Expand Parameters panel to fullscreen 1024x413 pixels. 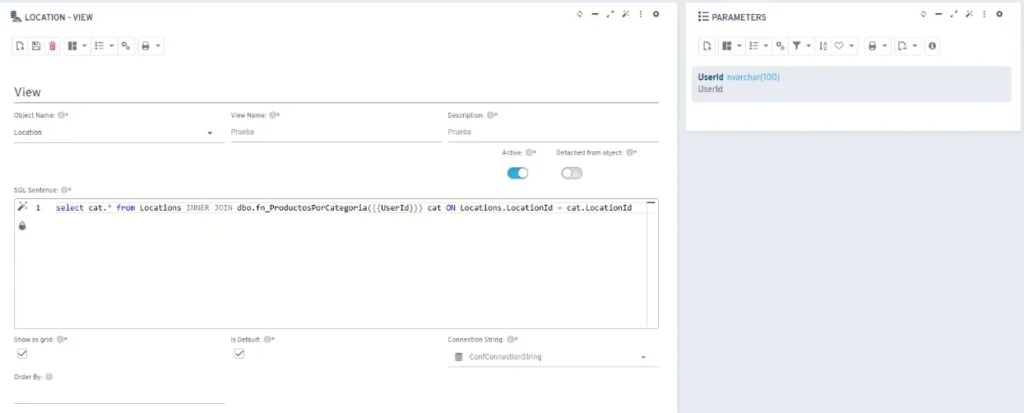pyautogui.click(x=953, y=14)
